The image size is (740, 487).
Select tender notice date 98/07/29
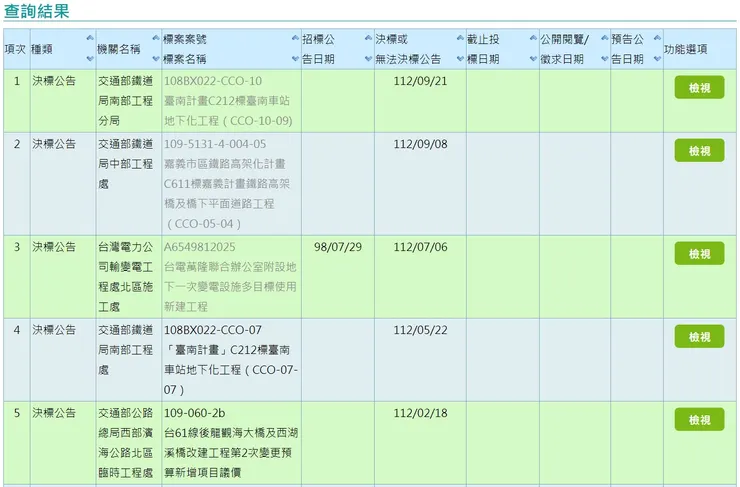338,247
